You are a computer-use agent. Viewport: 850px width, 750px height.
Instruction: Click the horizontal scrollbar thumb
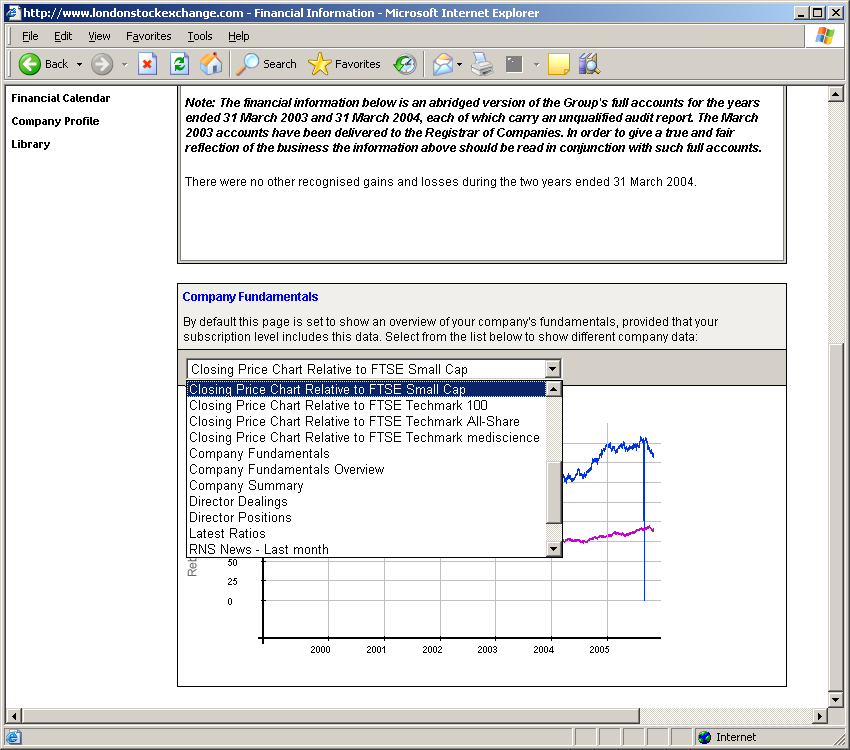pos(331,716)
